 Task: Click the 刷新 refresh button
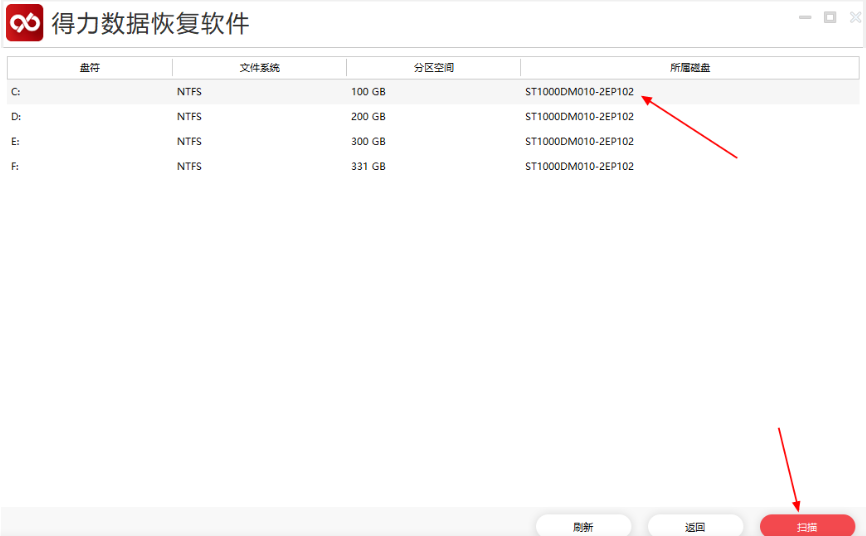point(583,526)
